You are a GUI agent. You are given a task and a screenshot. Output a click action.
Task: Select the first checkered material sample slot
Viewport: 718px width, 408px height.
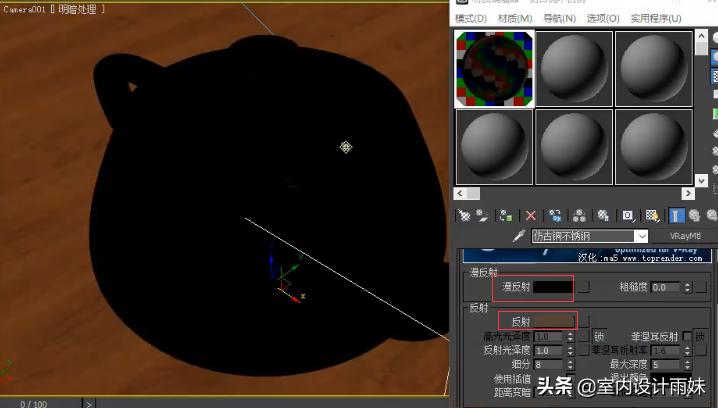coord(494,69)
